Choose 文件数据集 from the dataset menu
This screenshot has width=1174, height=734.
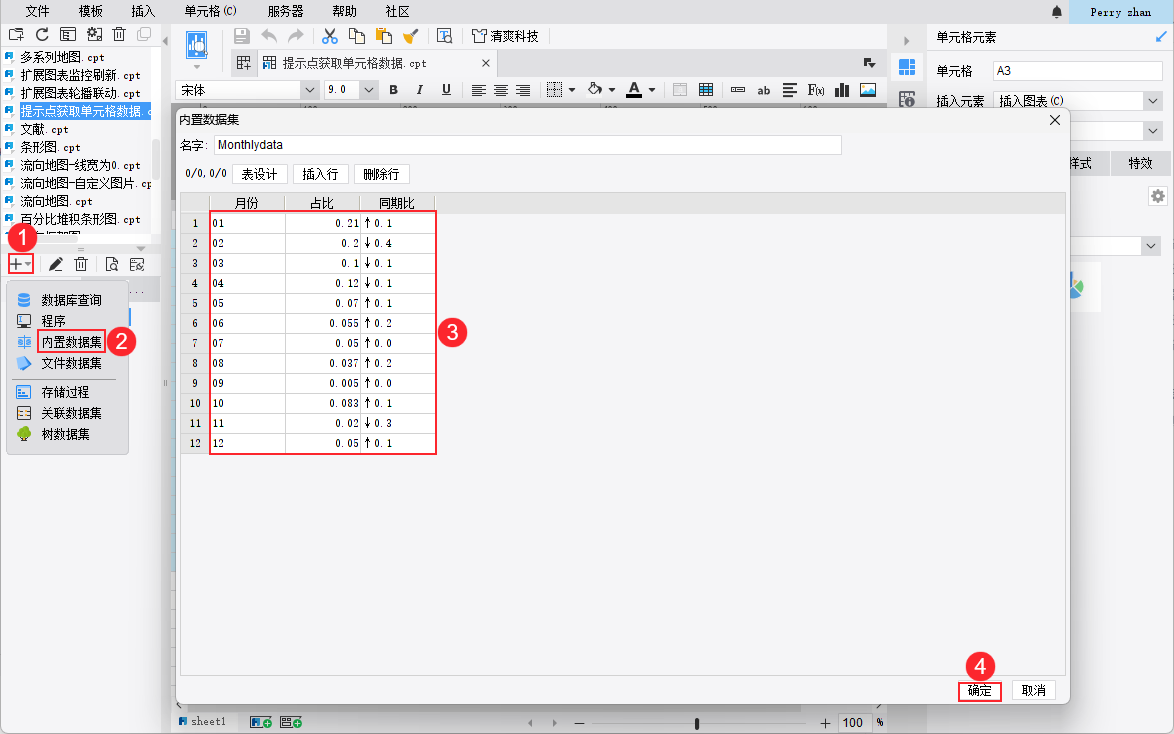pyautogui.click(x=71, y=363)
